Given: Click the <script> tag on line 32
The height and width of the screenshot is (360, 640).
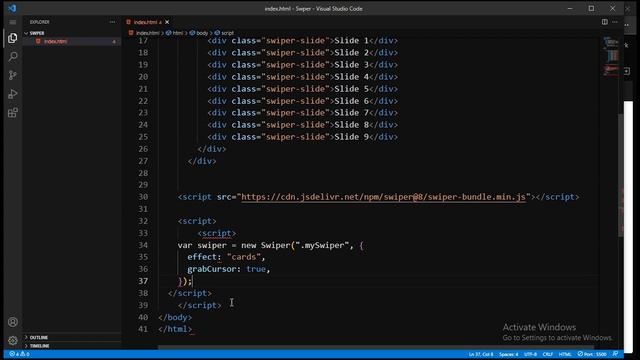Looking at the screenshot, I should pos(197,221).
